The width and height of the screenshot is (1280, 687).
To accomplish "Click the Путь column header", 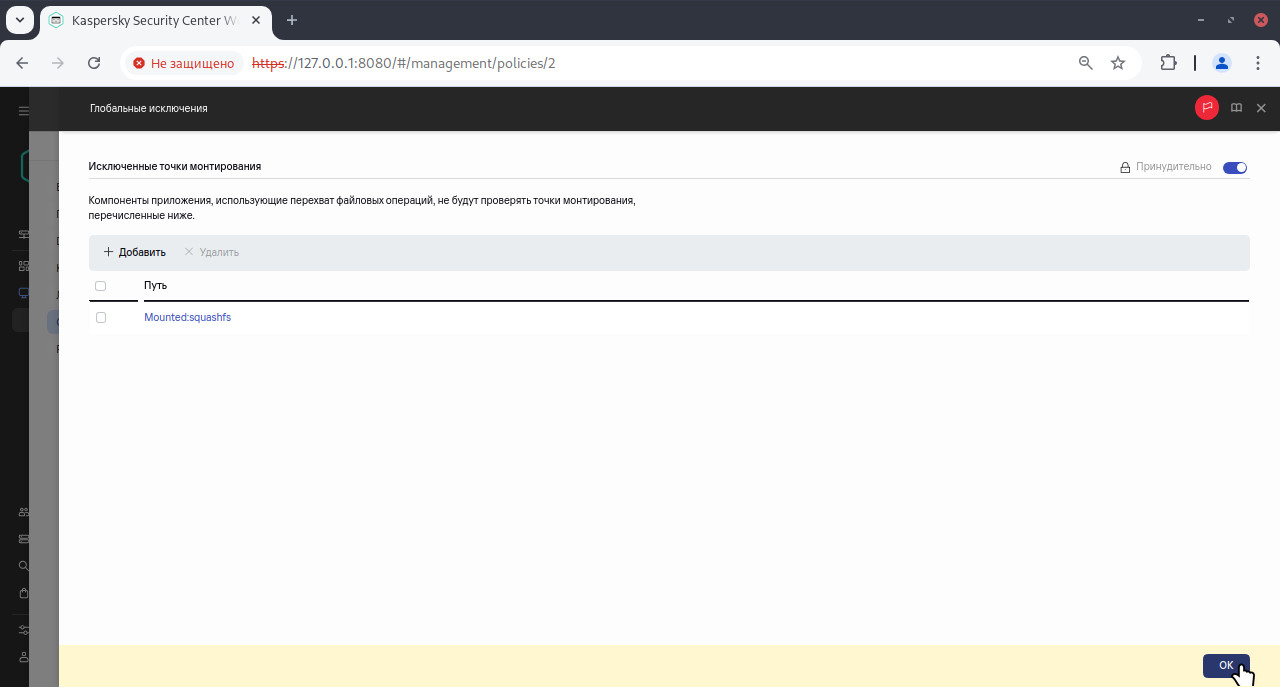I will pyautogui.click(x=155, y=286).
